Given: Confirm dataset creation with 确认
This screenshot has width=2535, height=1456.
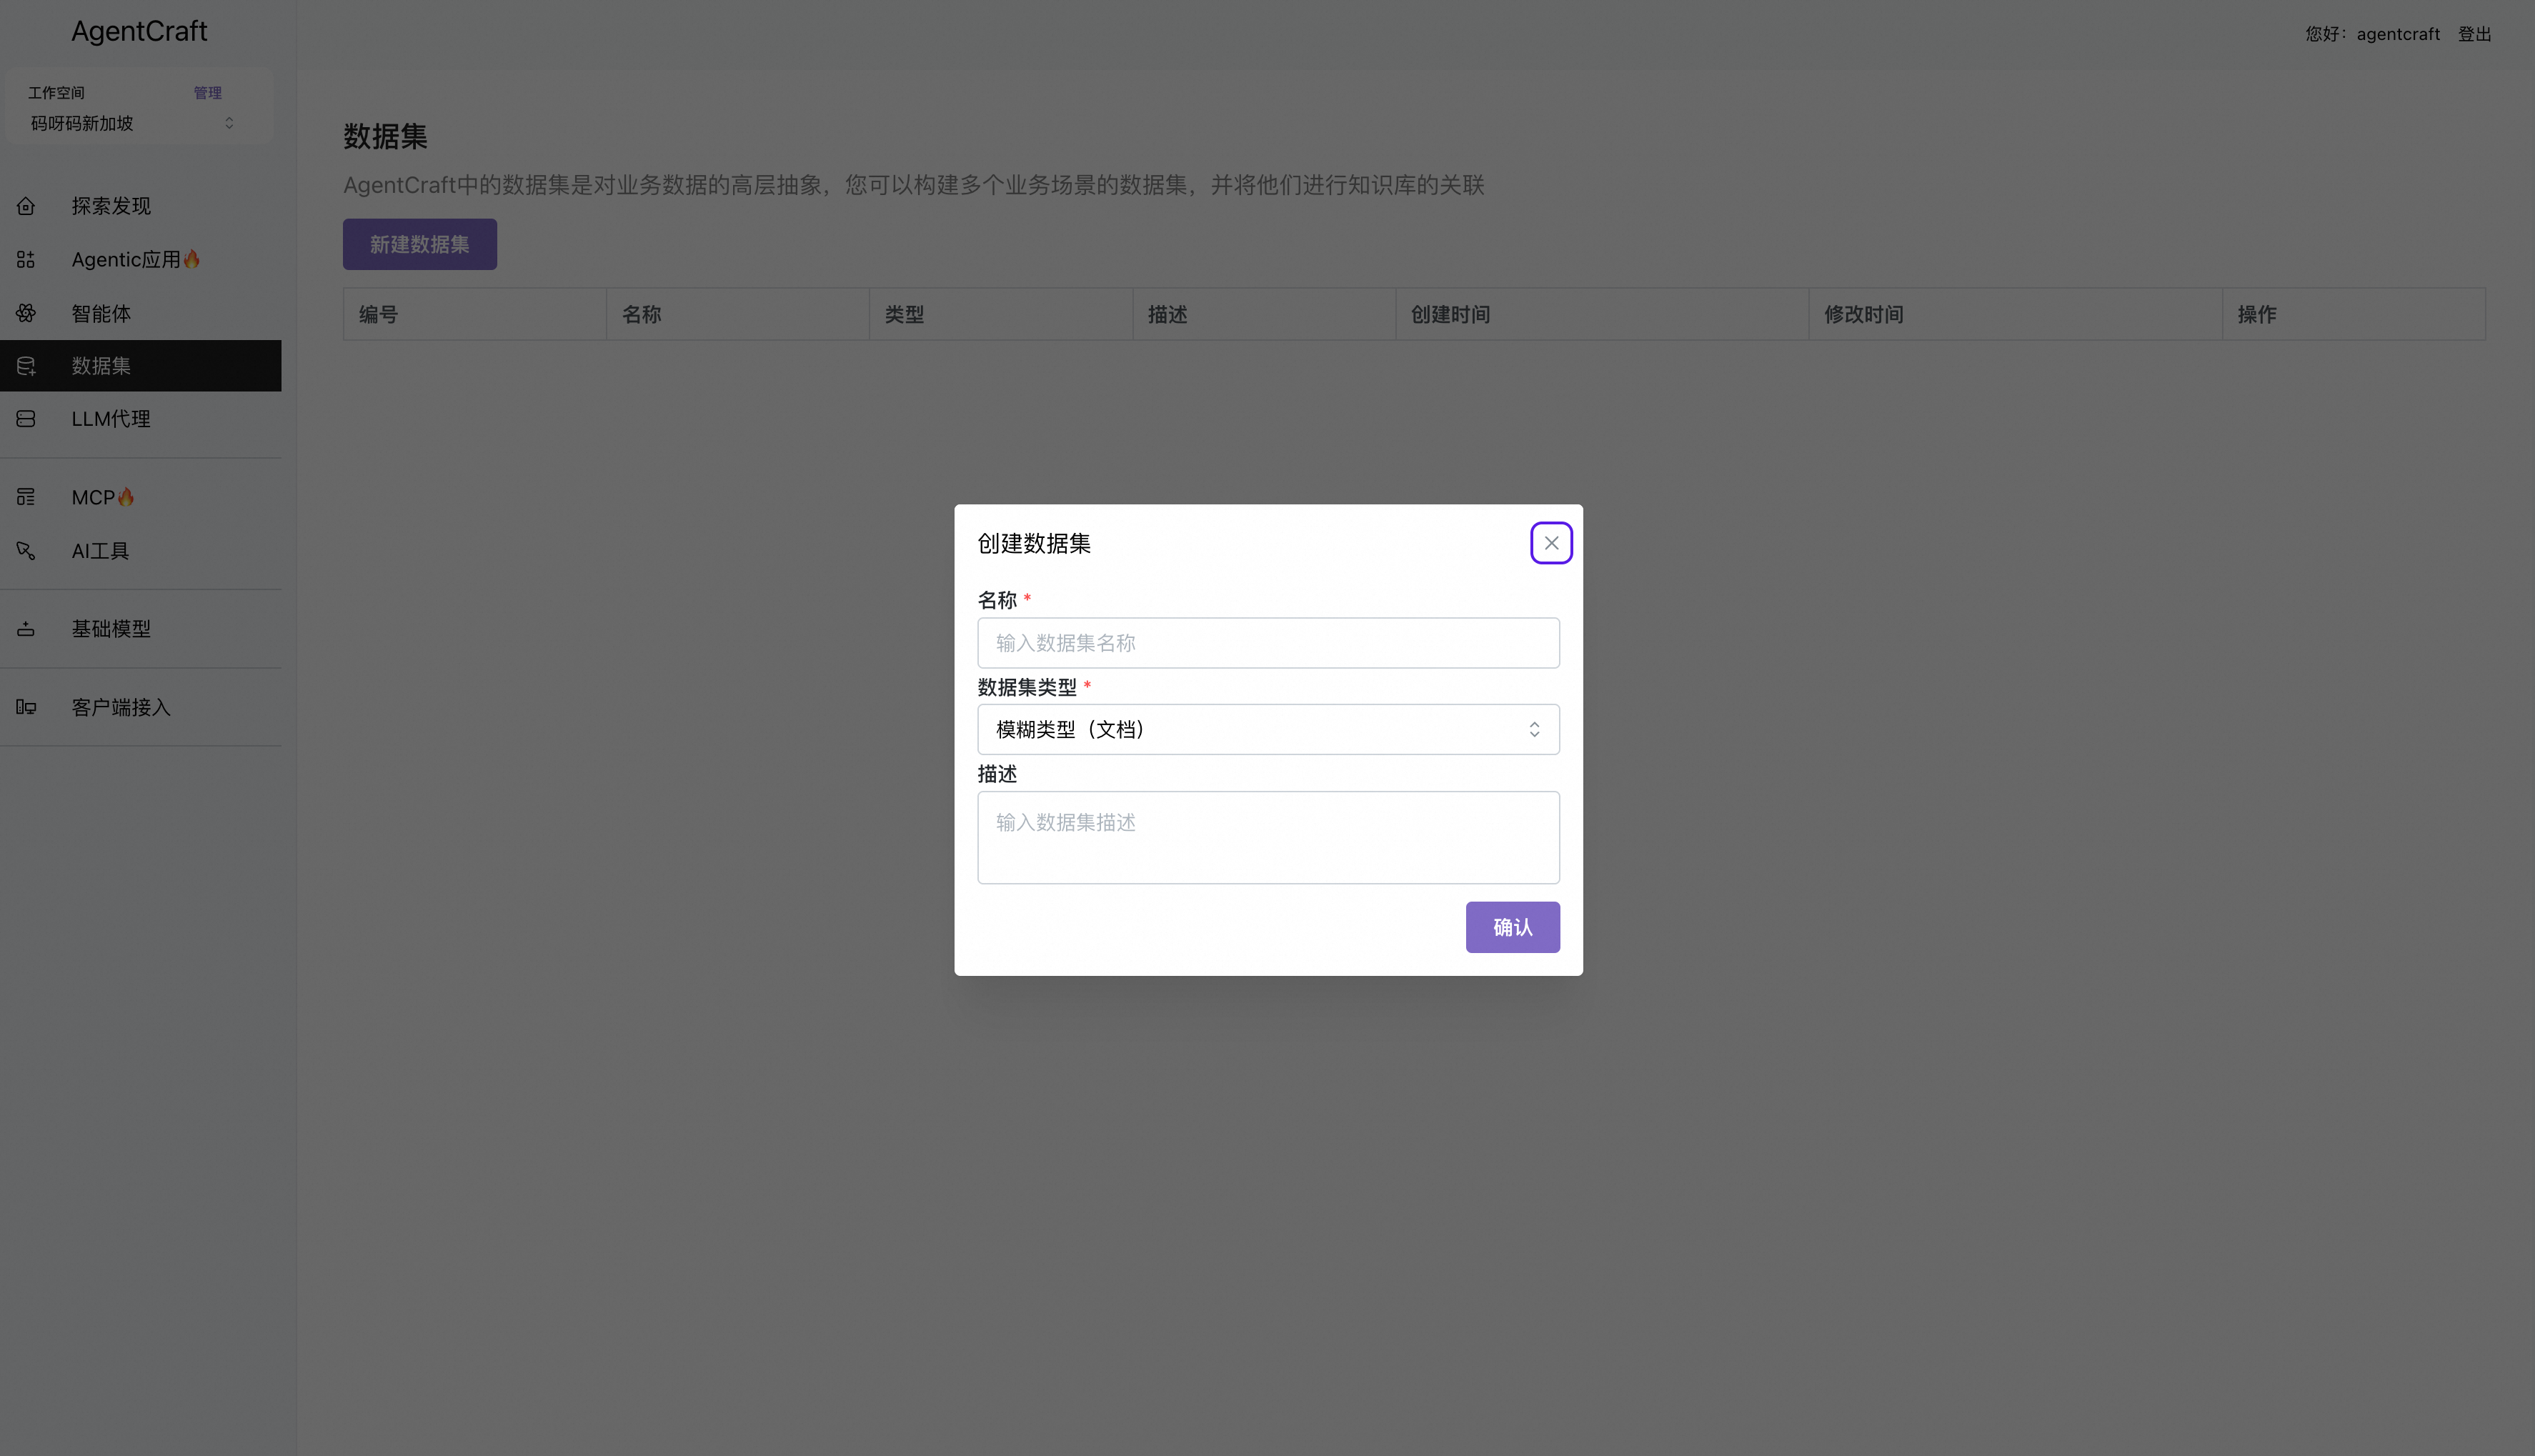Looking at the screenshot, I should point(1512,927).
